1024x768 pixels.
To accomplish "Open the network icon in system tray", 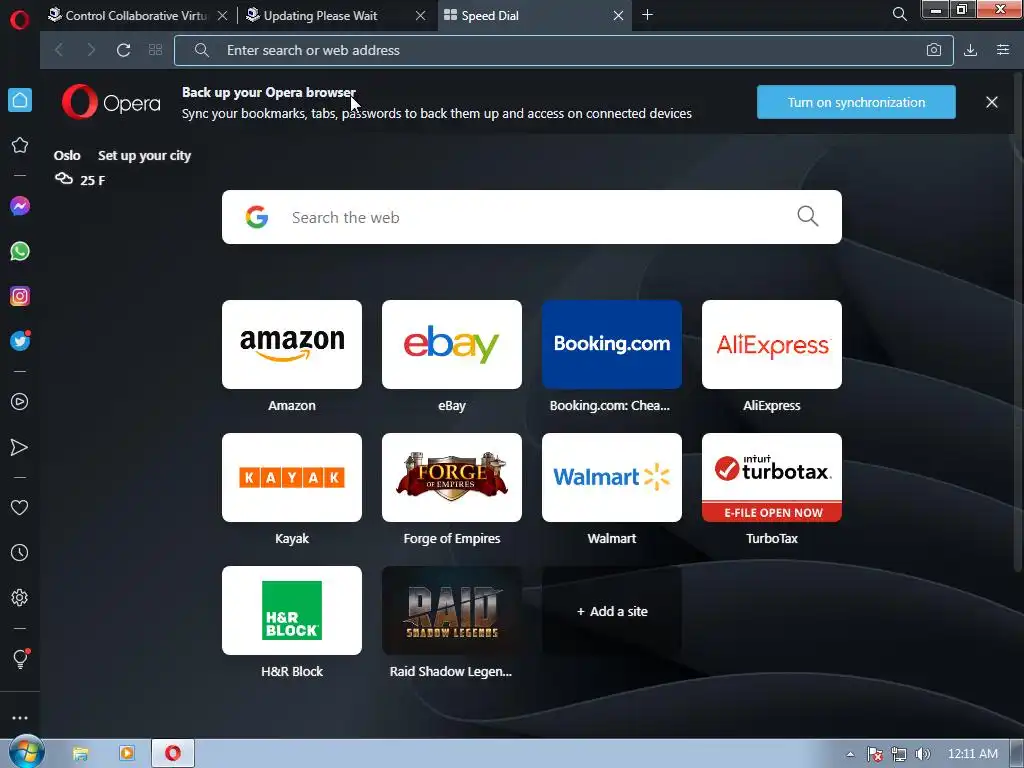I will pos(899,754).
